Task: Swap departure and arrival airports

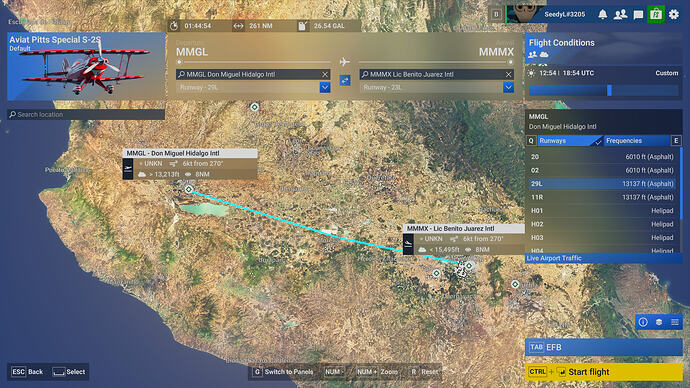Action: pos(345,81)
